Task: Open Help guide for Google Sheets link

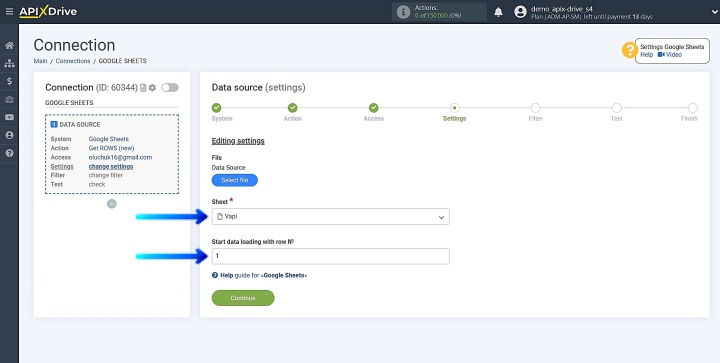Action: [x=259, y=276]
